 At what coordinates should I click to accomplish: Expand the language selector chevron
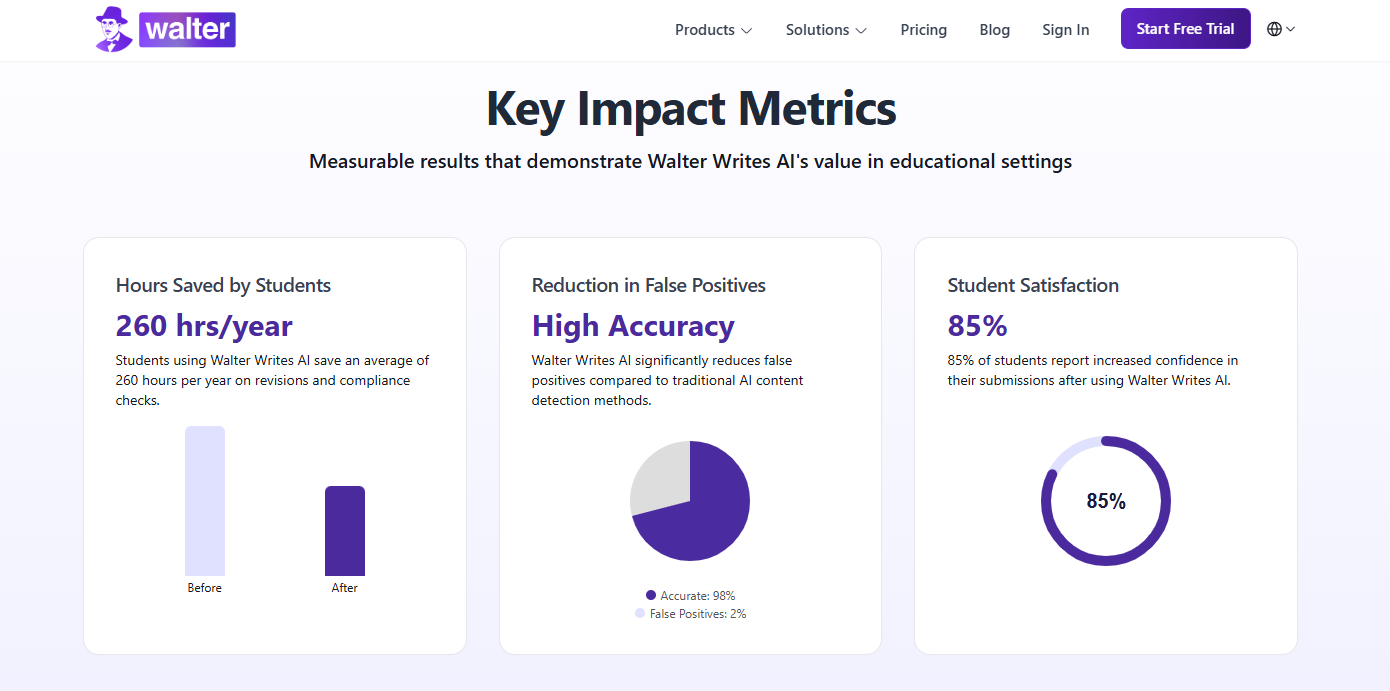tap(1291, 29)
